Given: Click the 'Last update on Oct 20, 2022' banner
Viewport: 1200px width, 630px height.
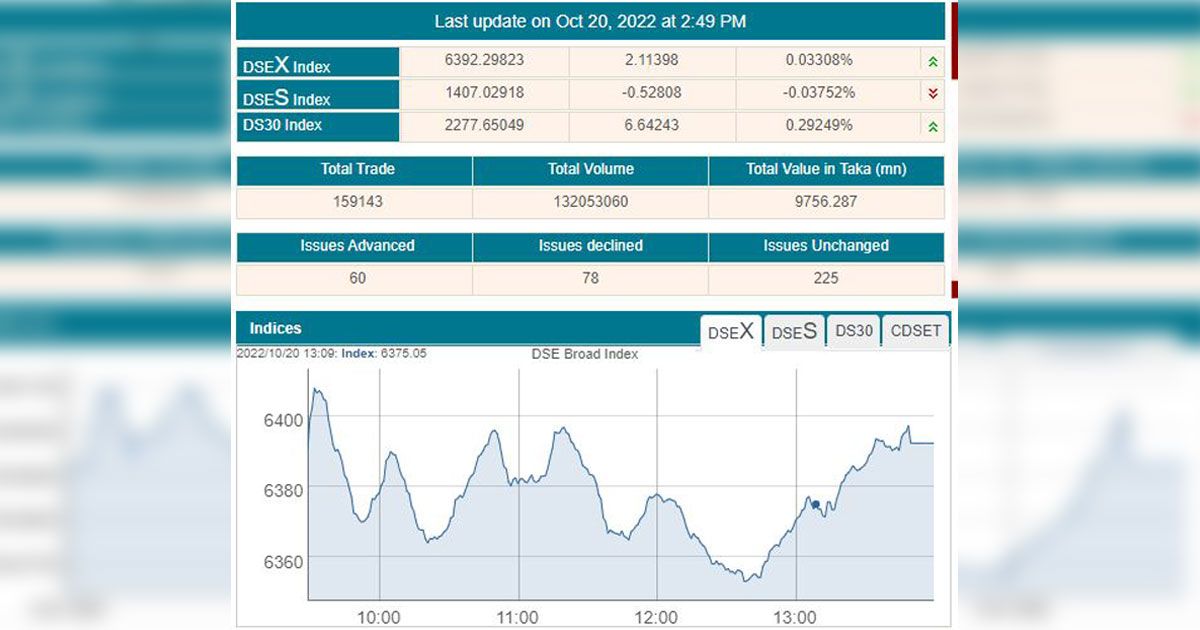Looking at the screenshot, I should point(590,21).
